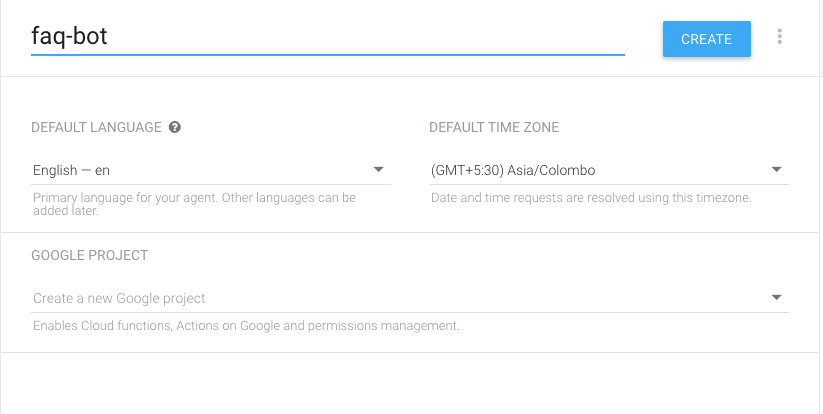Click the DEFAULT LANGUAGE heading label

click(x=96, y=128)
